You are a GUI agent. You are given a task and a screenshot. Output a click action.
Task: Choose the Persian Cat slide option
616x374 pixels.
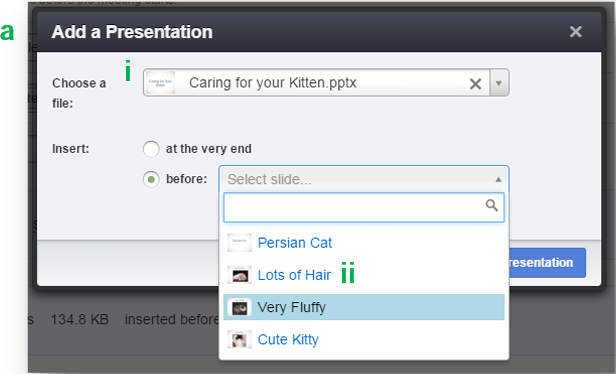tap(364, 243)
